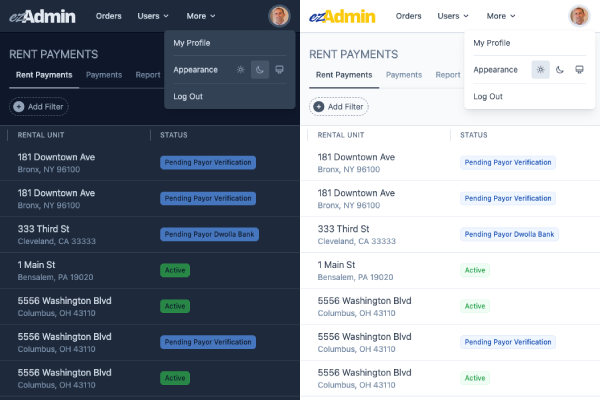Click Active badge for 1 Main St, dark panel
Image resolution: width=600 pixels, height=400 pixels.
(175, 270)
